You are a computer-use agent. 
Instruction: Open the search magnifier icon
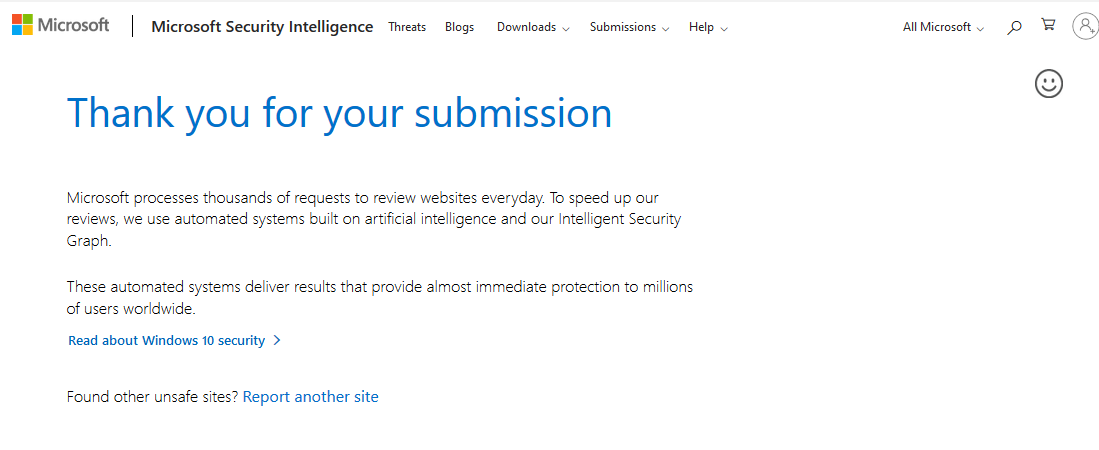(x=1013, y=27)
